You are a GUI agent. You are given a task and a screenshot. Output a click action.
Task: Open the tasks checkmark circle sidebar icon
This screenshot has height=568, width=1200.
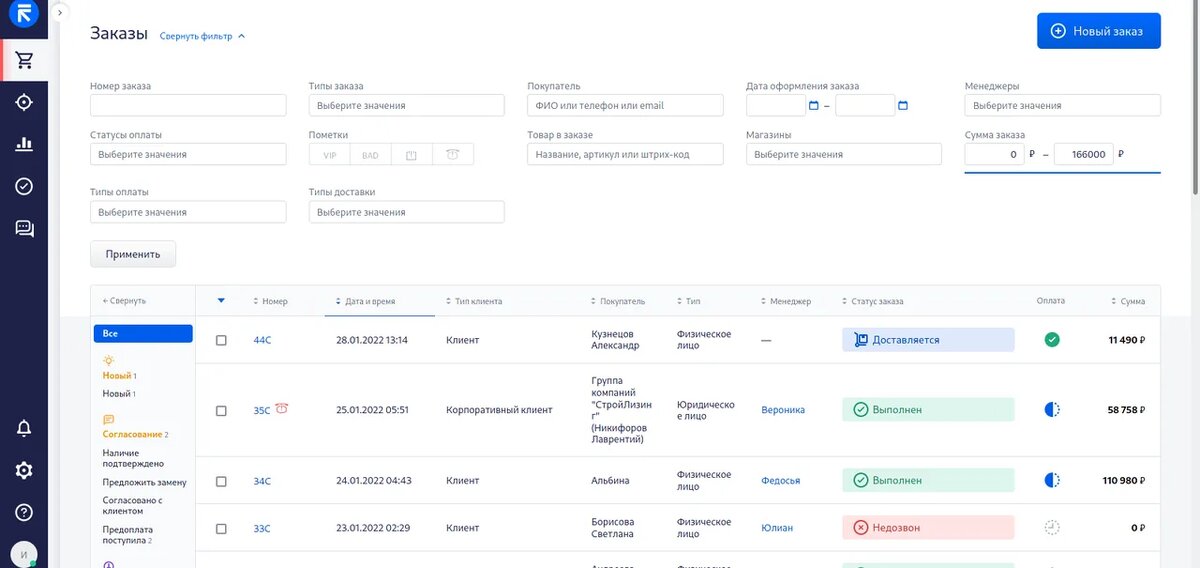coord(24,186)
